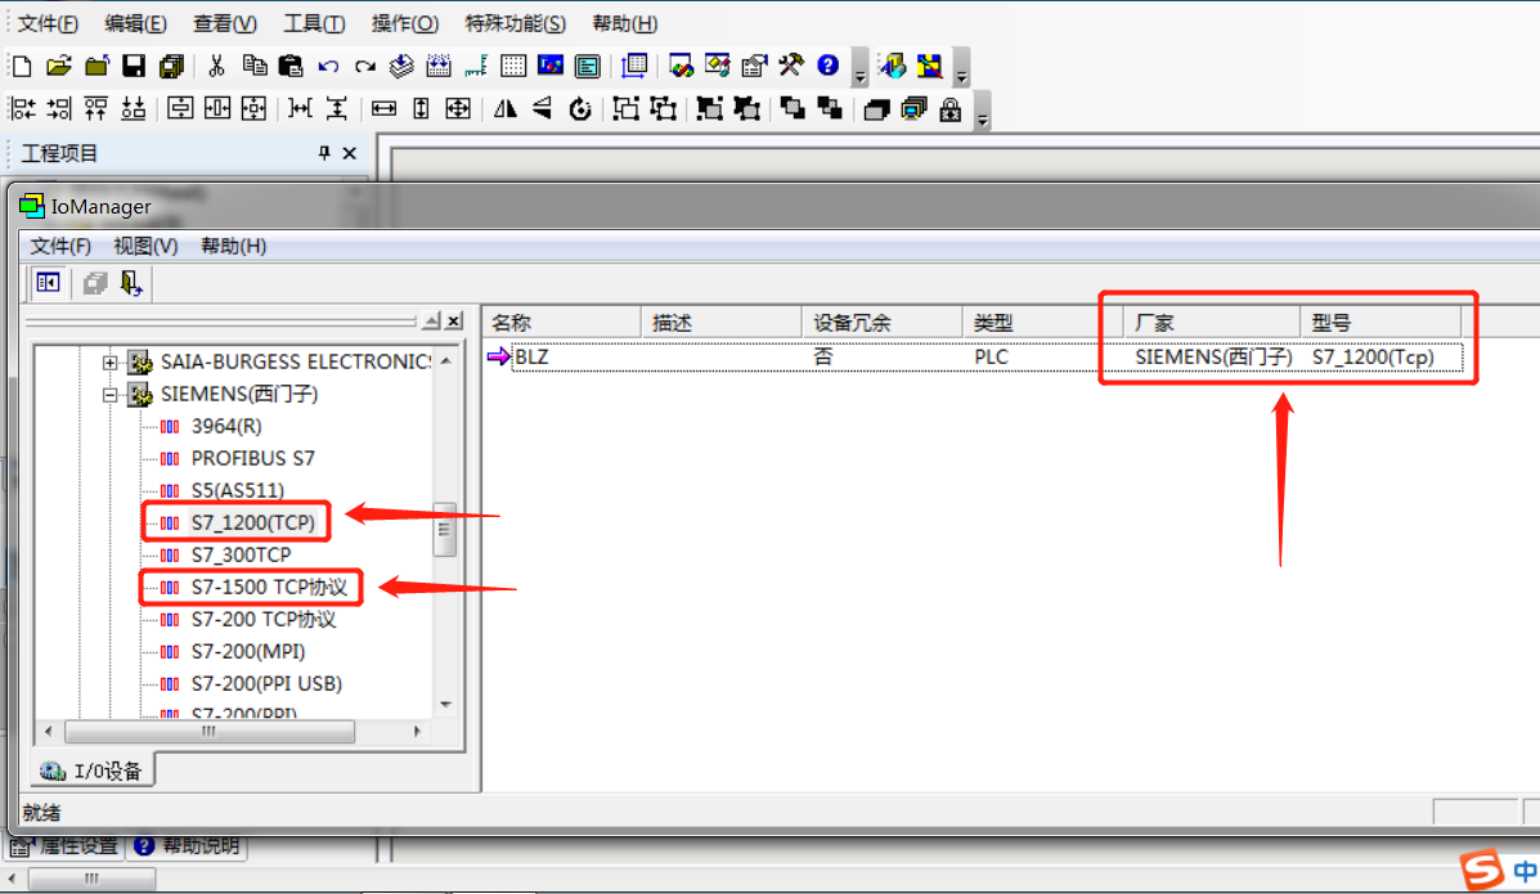1540x894 pixels.
Task: Select the S7_300TCP driver
Action: [241, 554]
